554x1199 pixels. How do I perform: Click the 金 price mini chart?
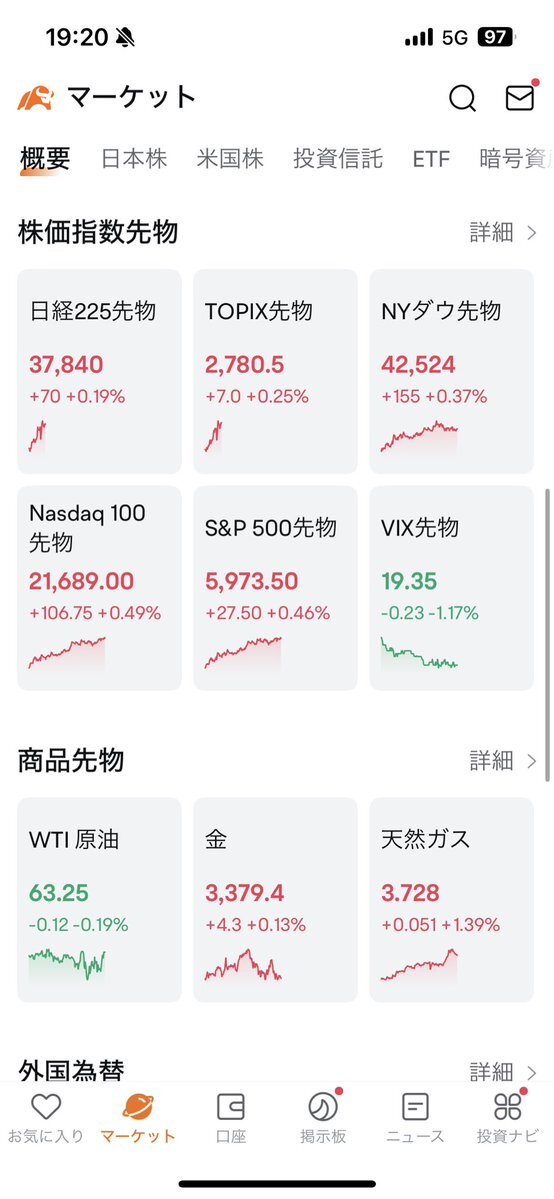coord(243,965)
